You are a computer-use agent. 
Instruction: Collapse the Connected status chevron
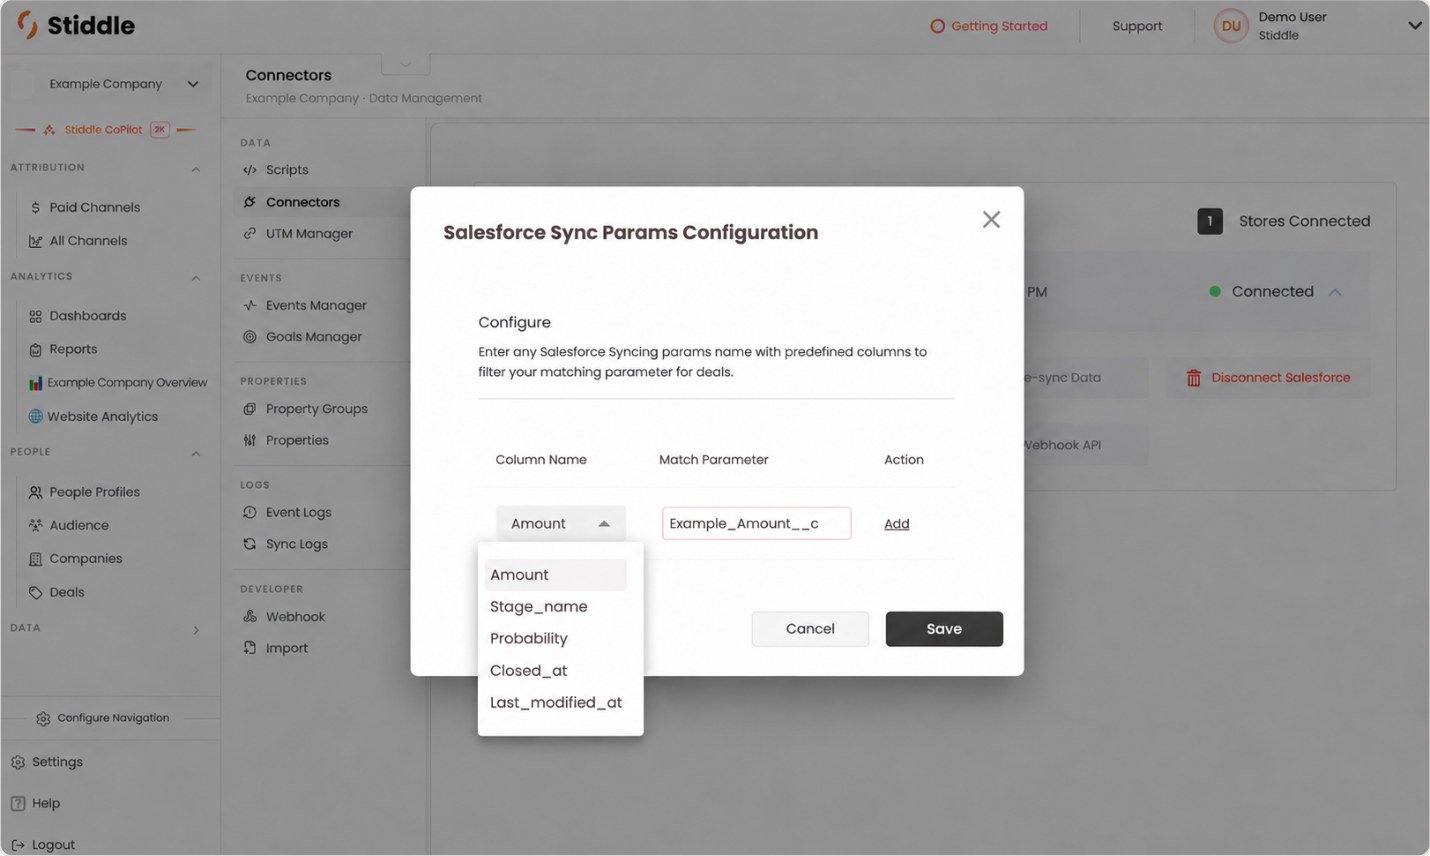coord(1335,292)
